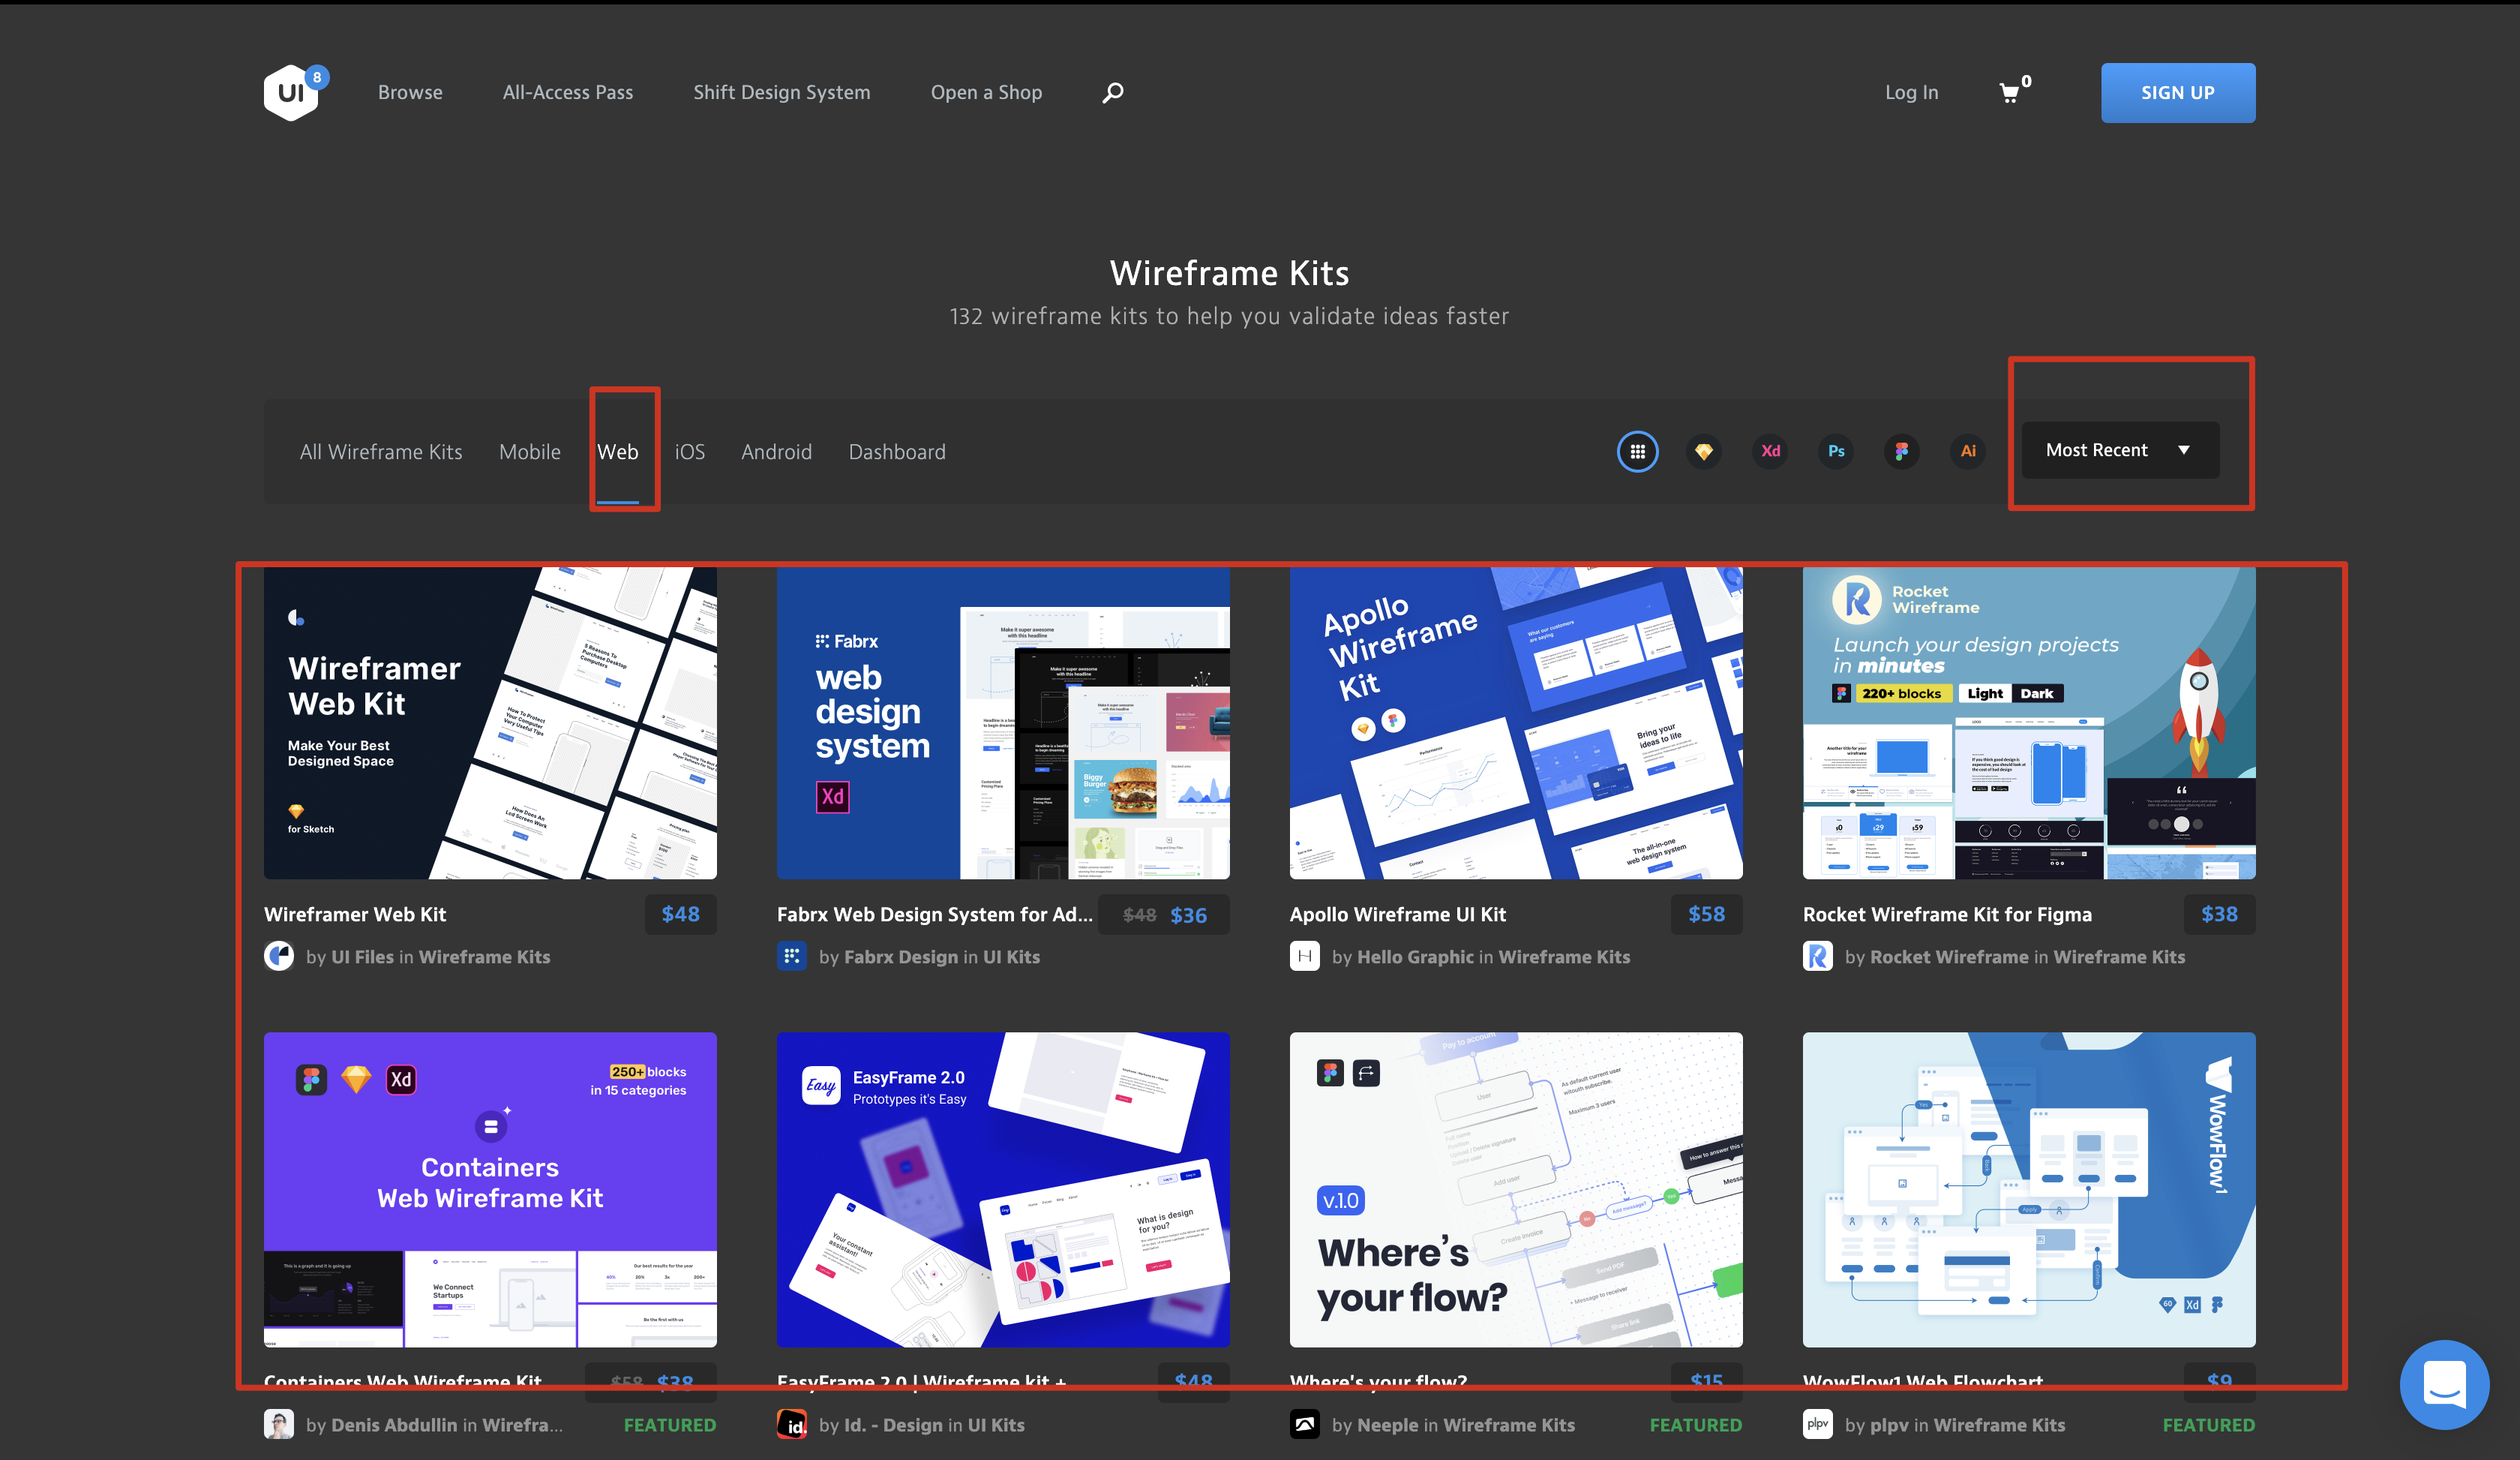Click the UI8 logo icon
This screenshot has width=2520, height=1460.
click(x=291, y=93)
